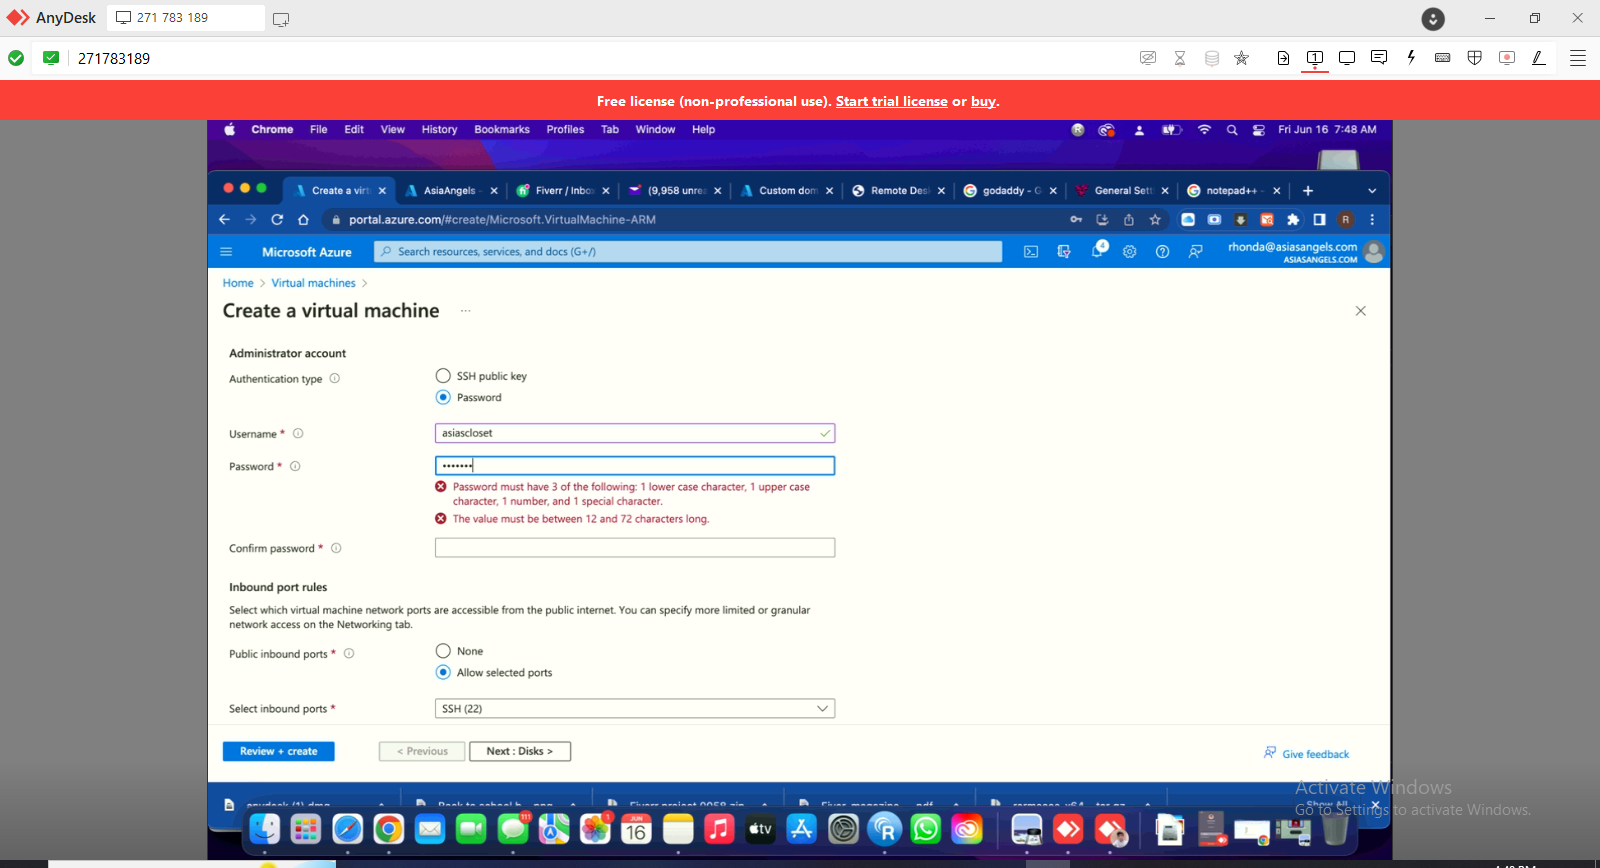The width and height of the screenshot is (1600, 868).
Task: Open AnyDesk actions lightning icon
Action: pos(1411,58)
